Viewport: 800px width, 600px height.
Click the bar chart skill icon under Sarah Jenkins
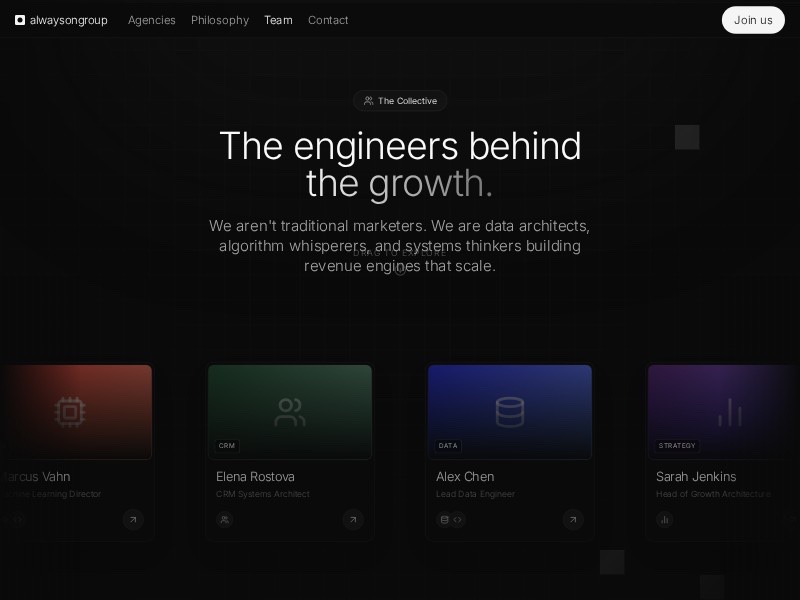pos(665,519)
